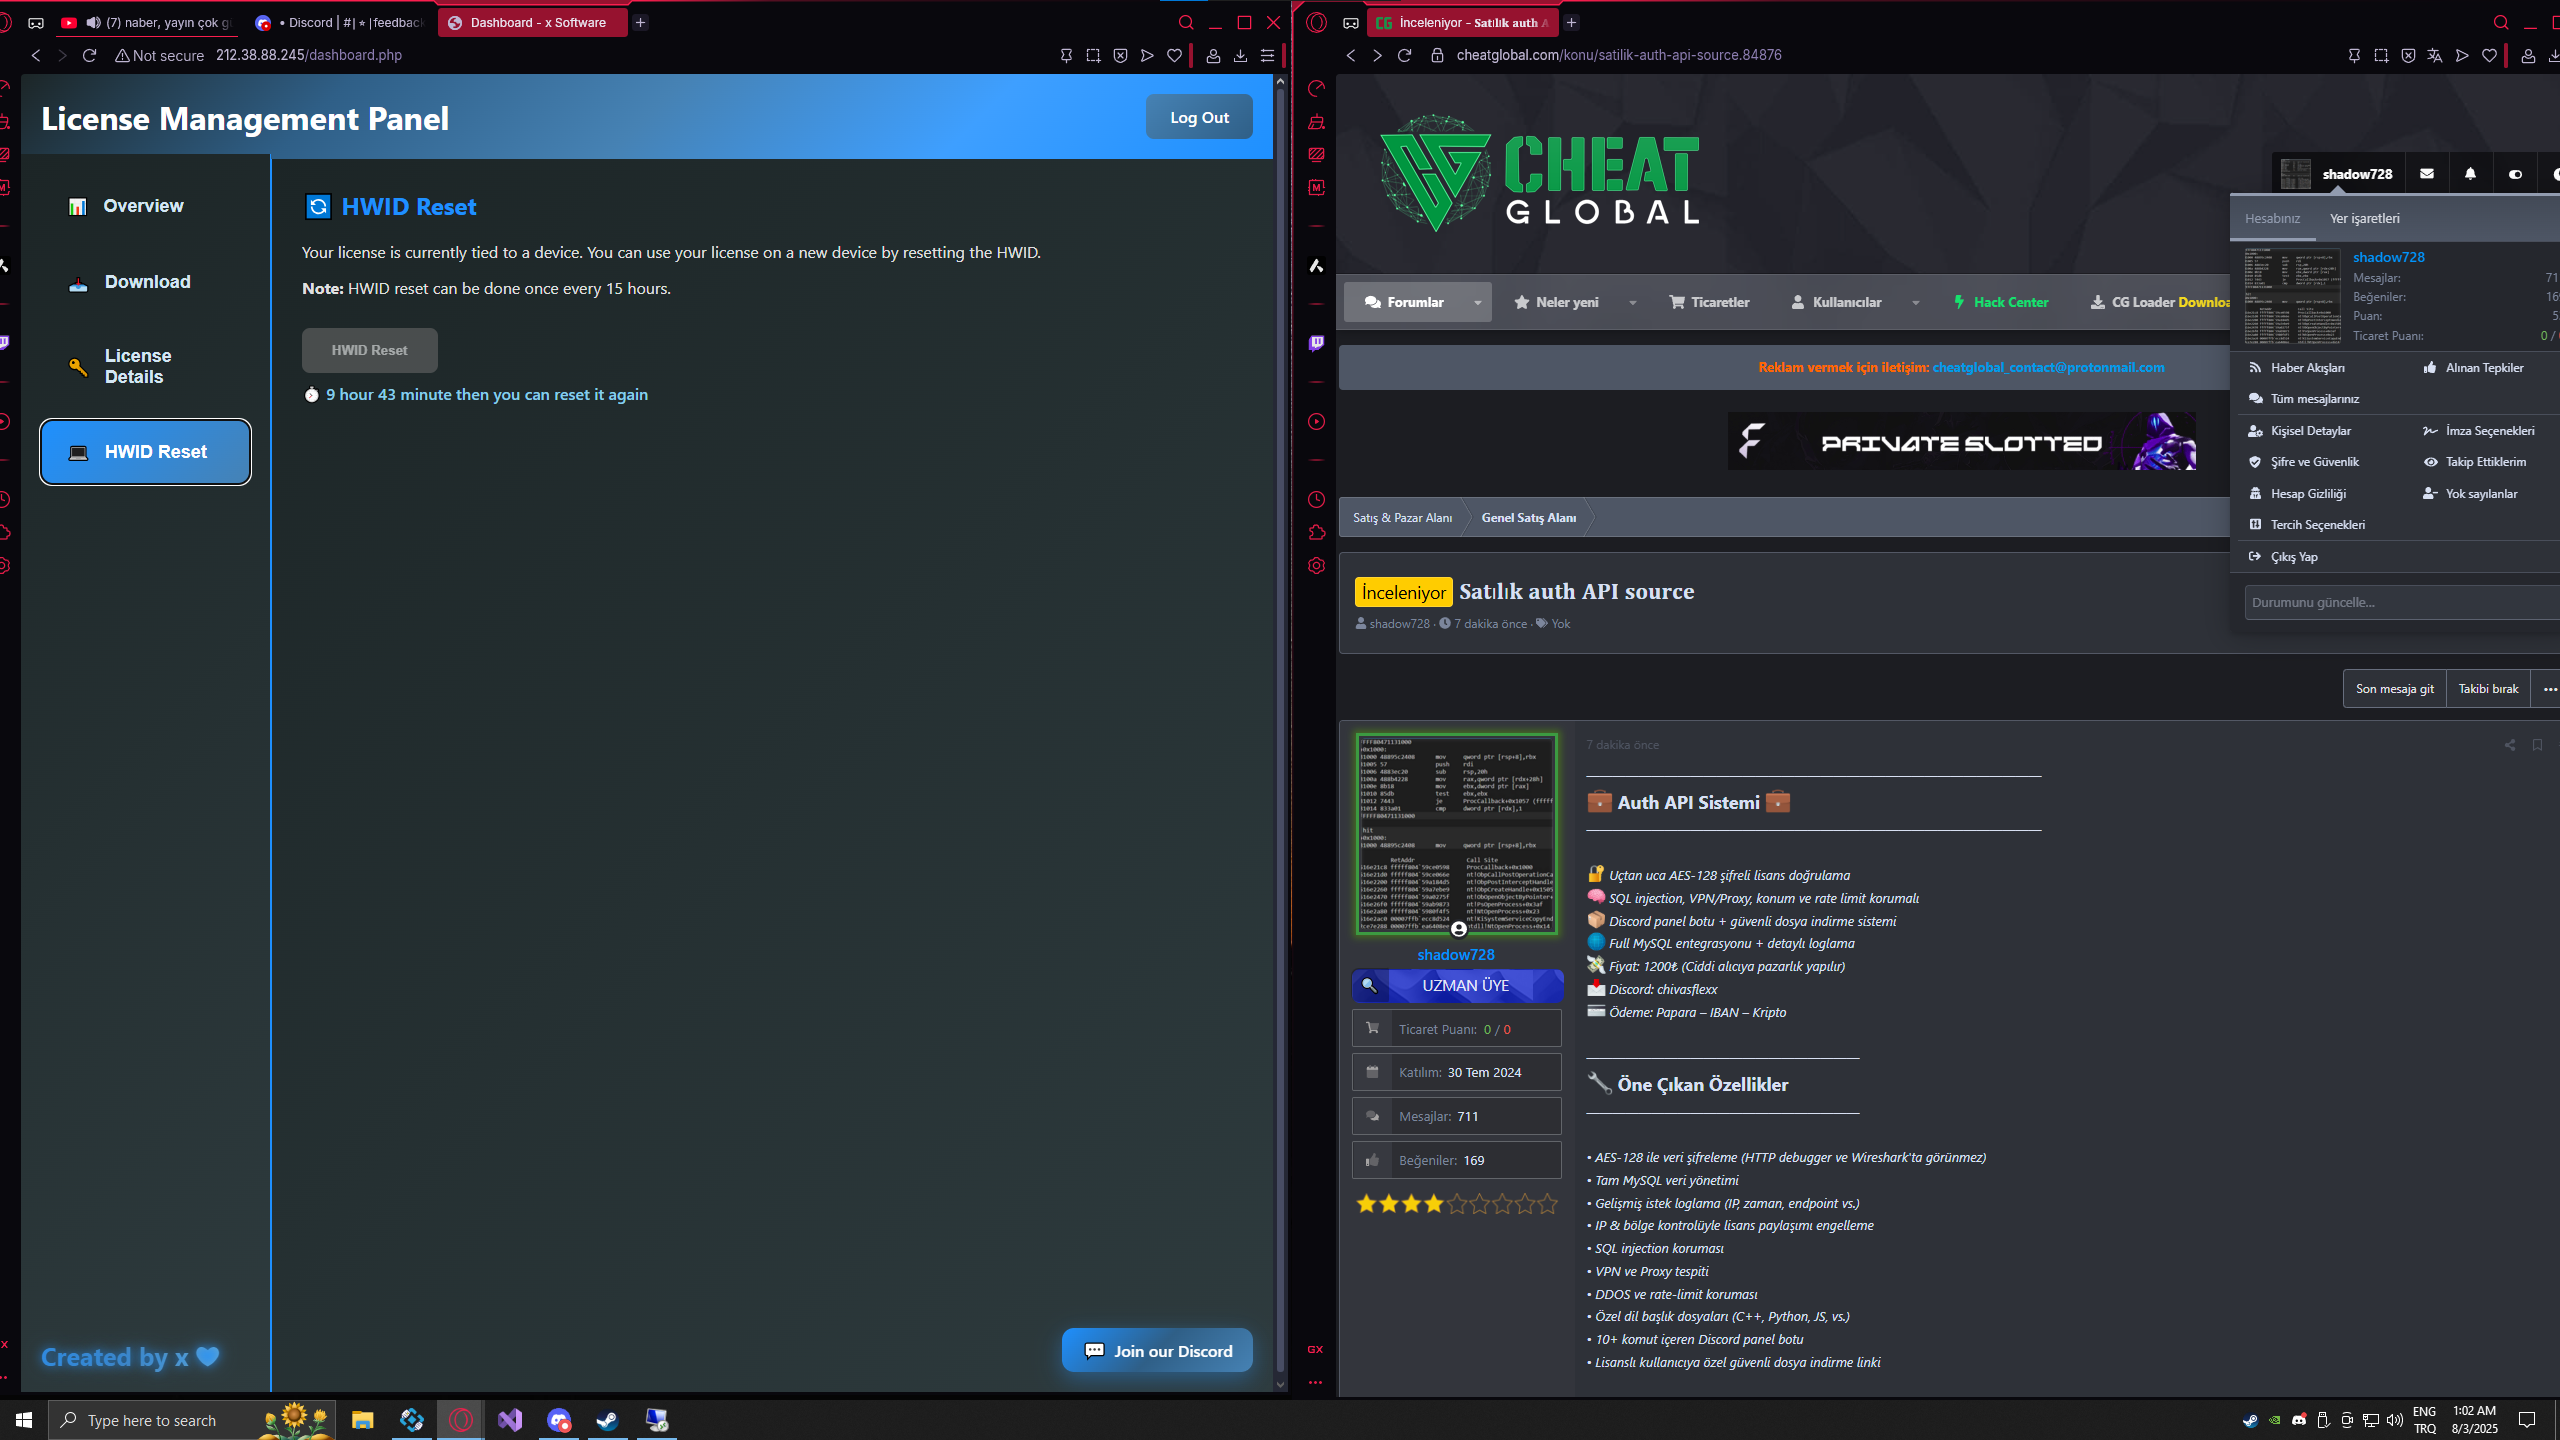Bookmark the forum post with the bookmark icon
Viewport: 2560px width, 1440px height.
2538,745
